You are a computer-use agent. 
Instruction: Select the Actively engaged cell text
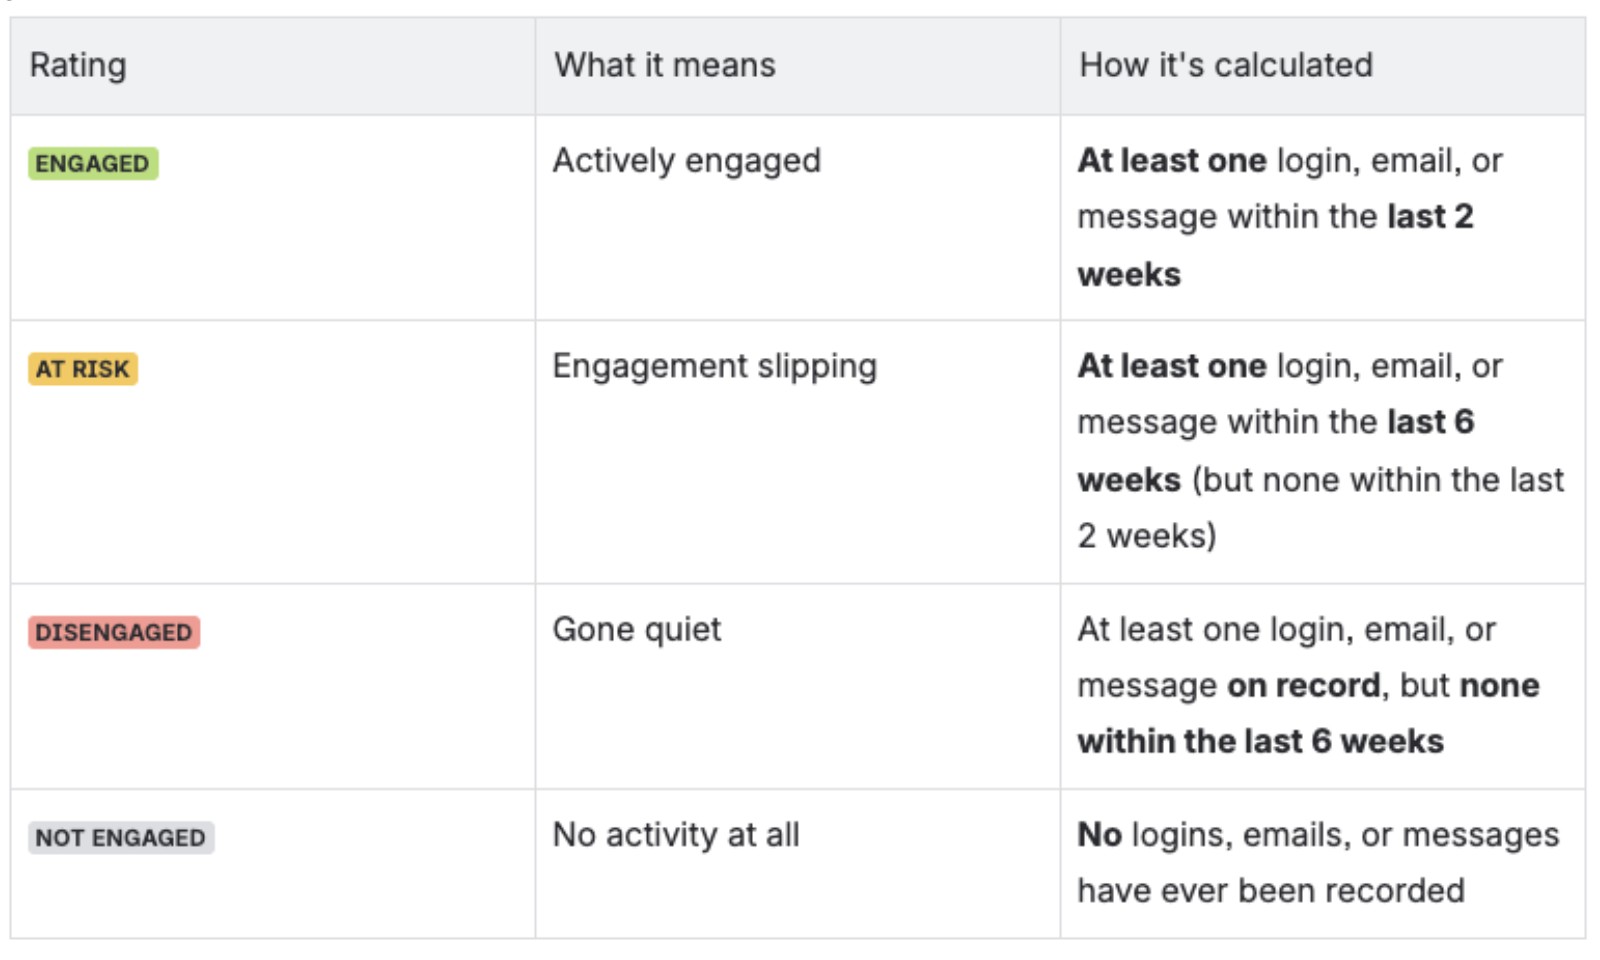click(687, 160)
